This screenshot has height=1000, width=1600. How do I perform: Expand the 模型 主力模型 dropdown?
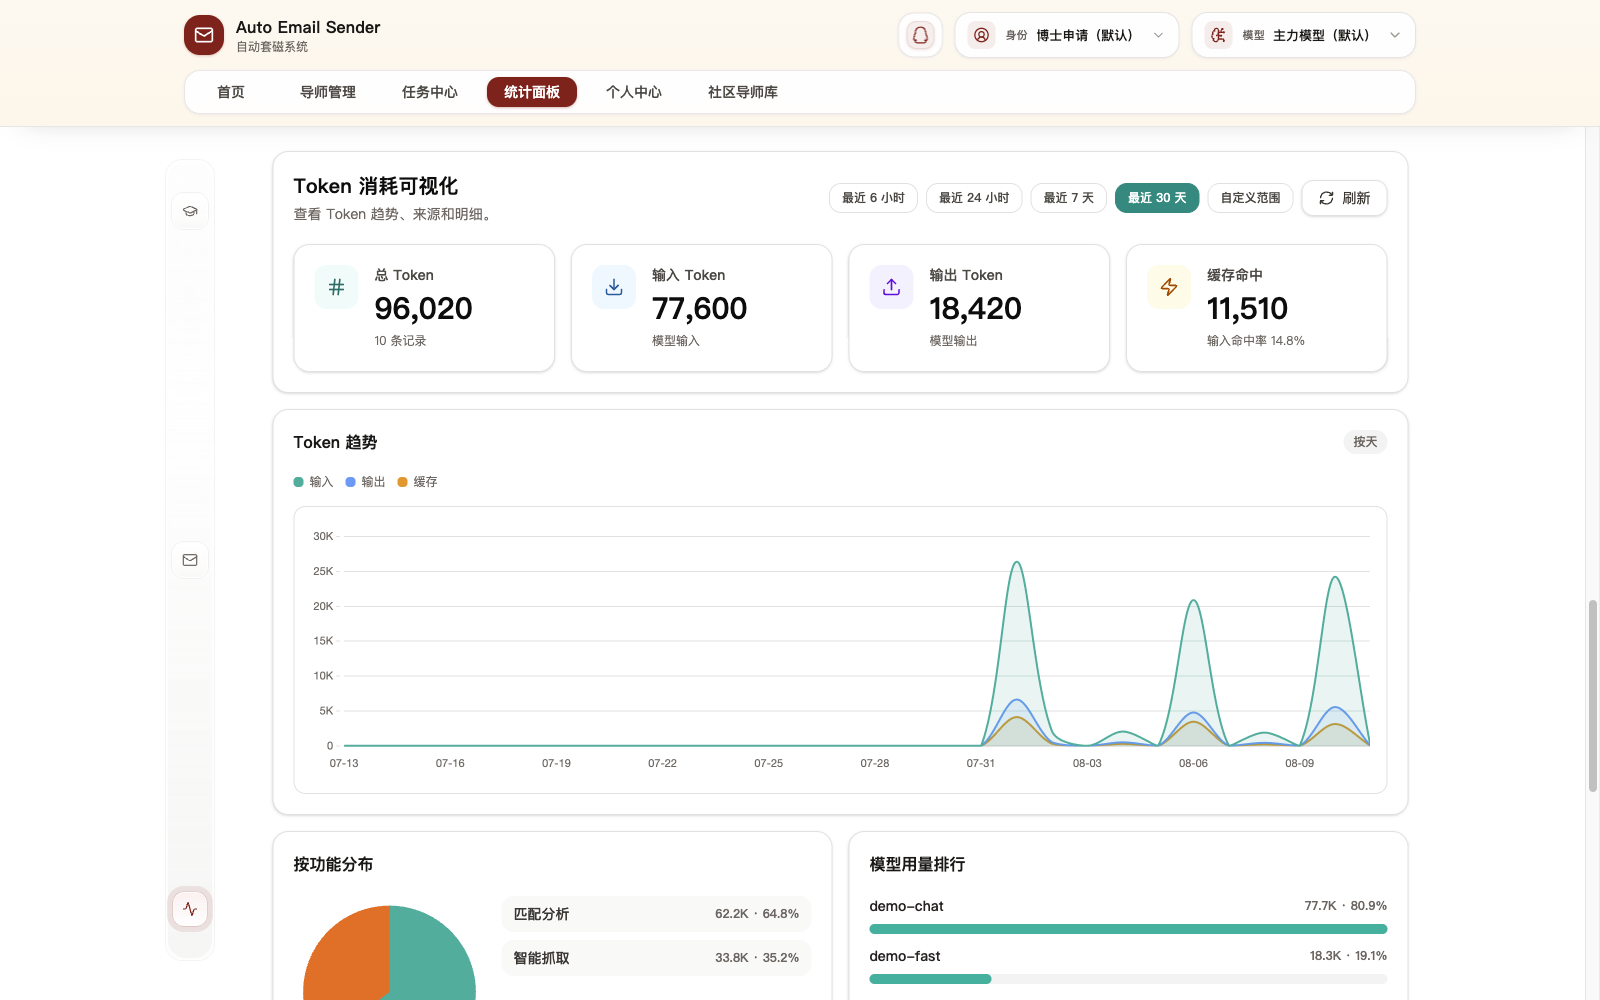pyautogui.click(x=1303, y=35)
